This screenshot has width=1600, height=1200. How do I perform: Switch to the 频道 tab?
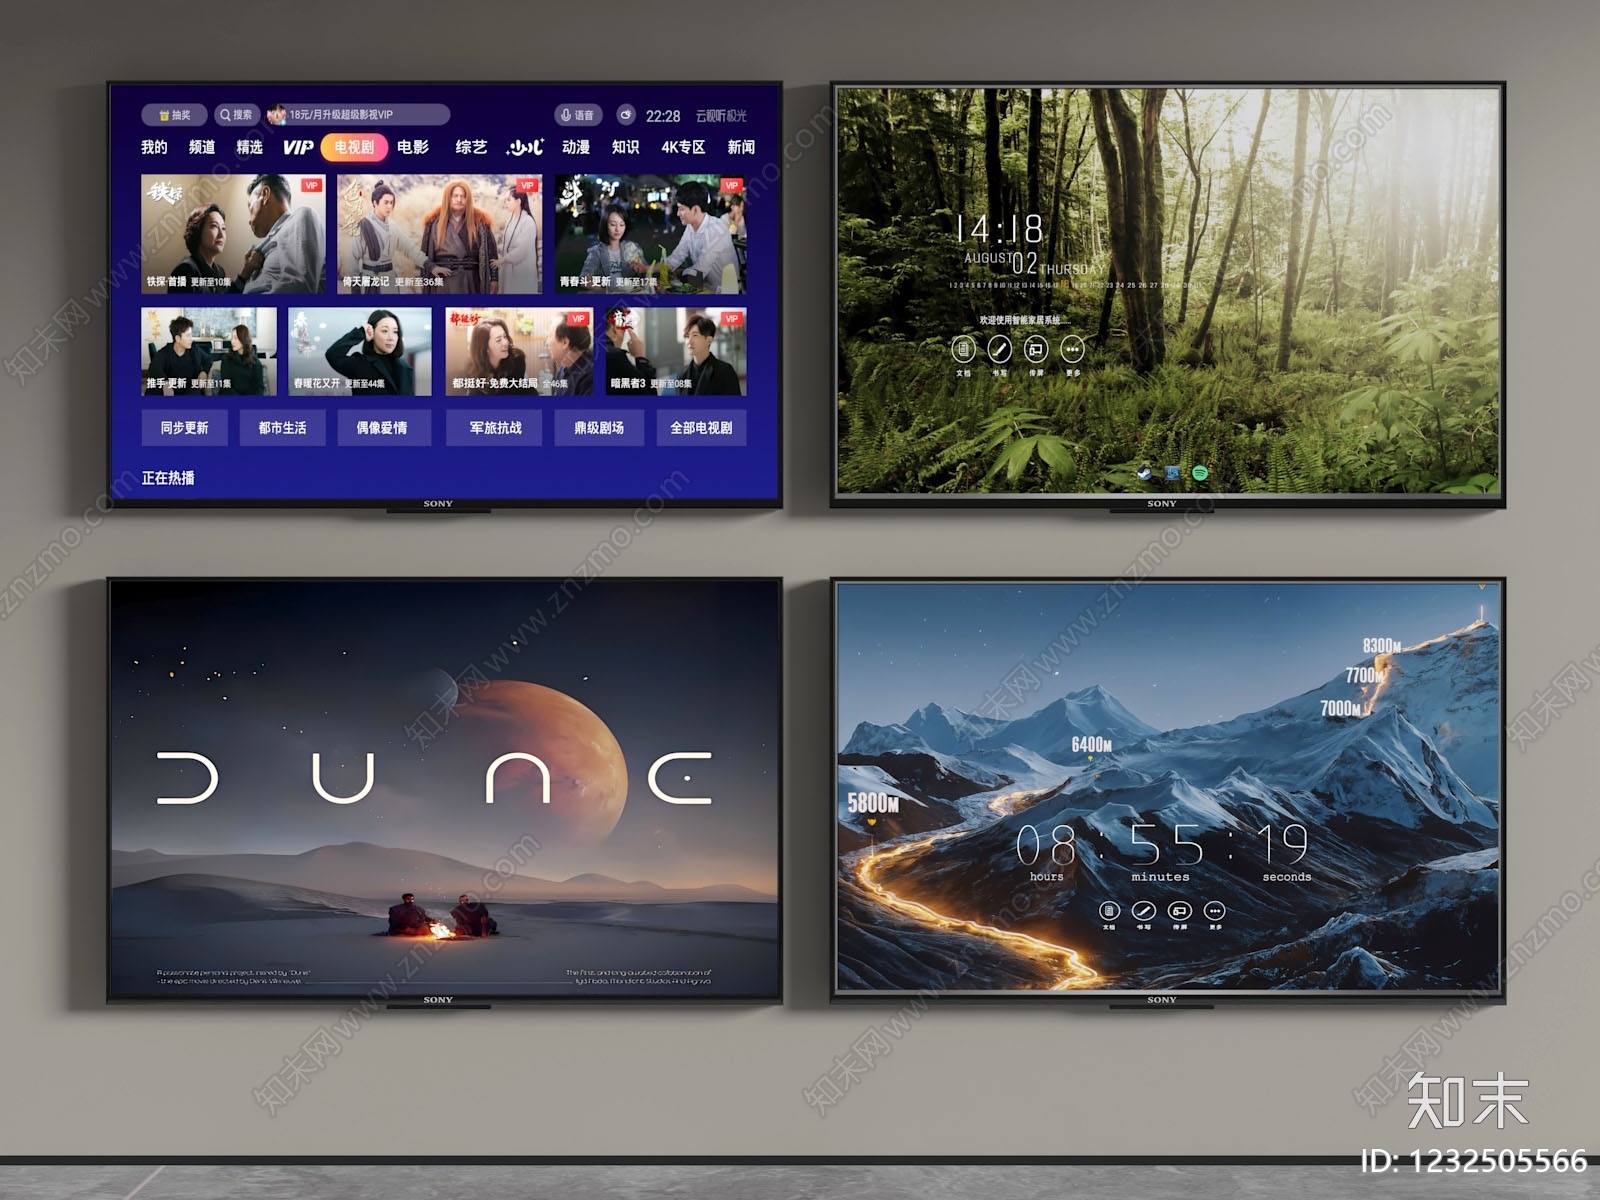click(x=202, y=147)
